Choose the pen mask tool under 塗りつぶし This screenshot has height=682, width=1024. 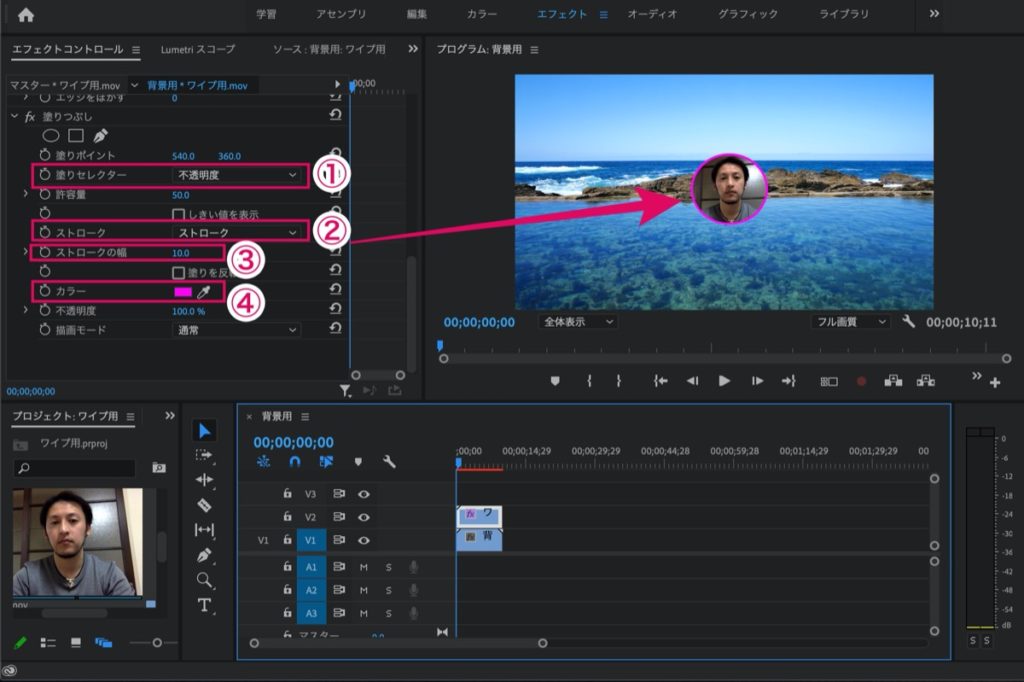tap(100, 136)
